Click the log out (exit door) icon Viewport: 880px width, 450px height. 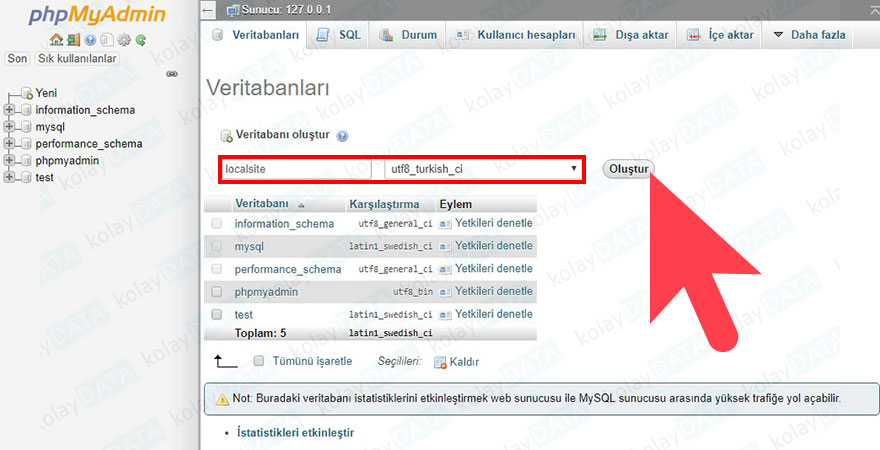74,40
